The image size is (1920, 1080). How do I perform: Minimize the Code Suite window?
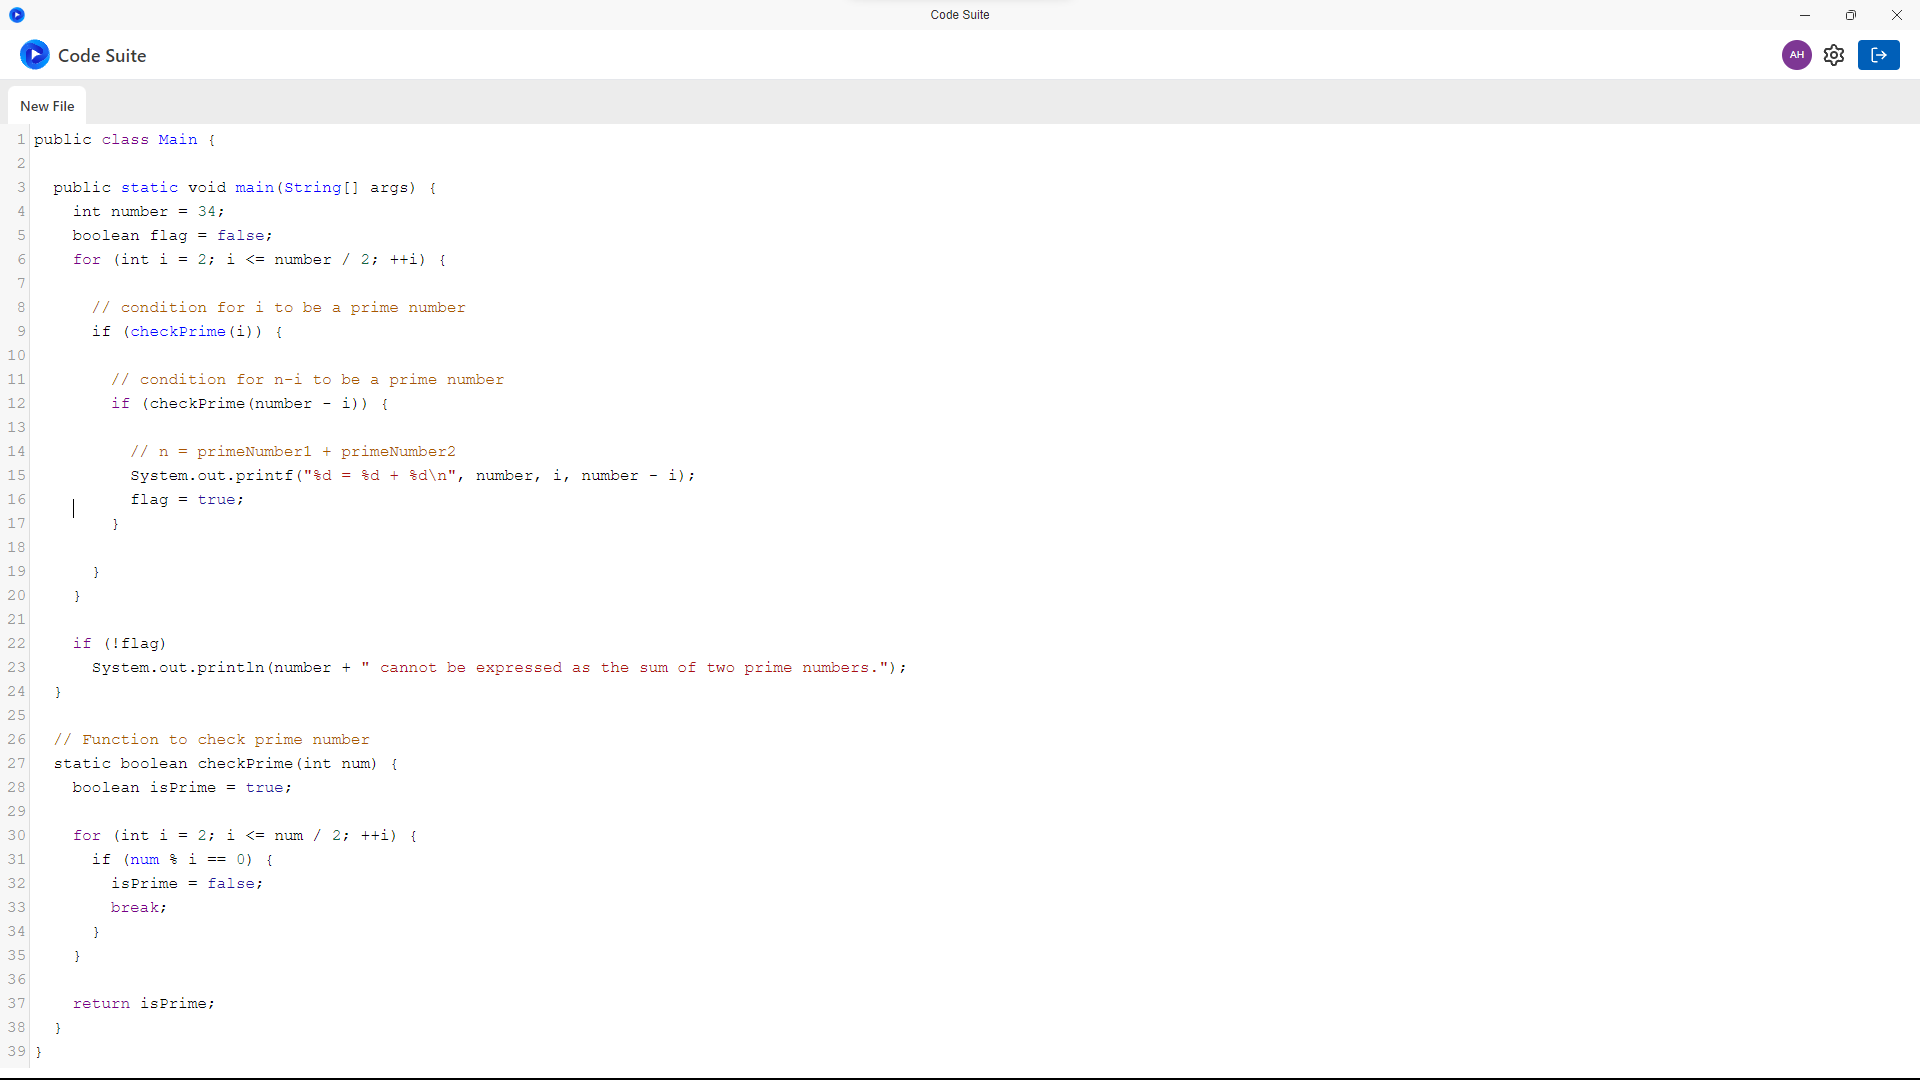(x=1805, y=15)
